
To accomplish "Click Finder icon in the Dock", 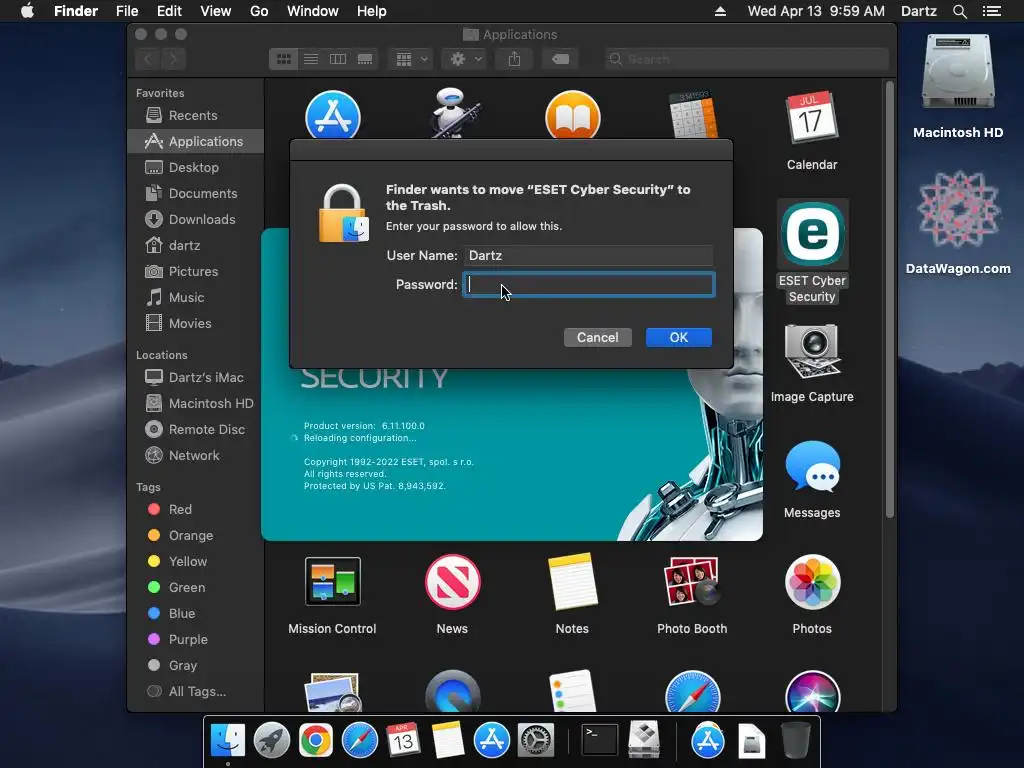I will coord(228,740).
